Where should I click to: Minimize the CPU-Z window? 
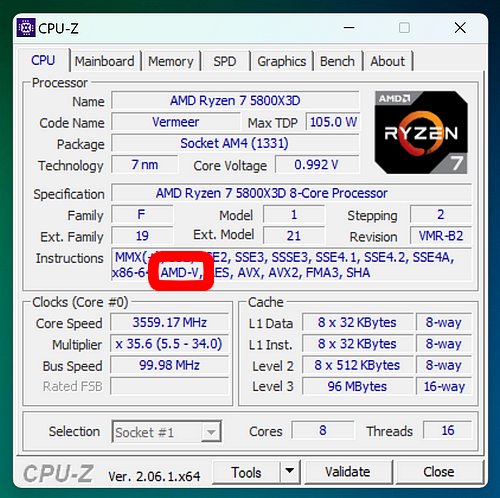tap(349, 28)
